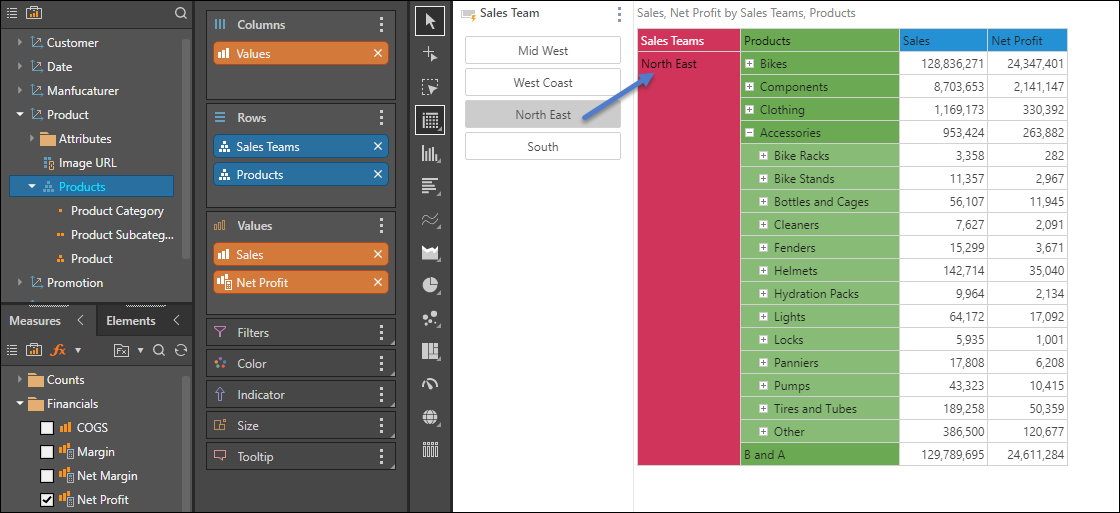Select the pie chart visualization icon
The height and width of the screenshot is (513, 1120).
[430, 285]
